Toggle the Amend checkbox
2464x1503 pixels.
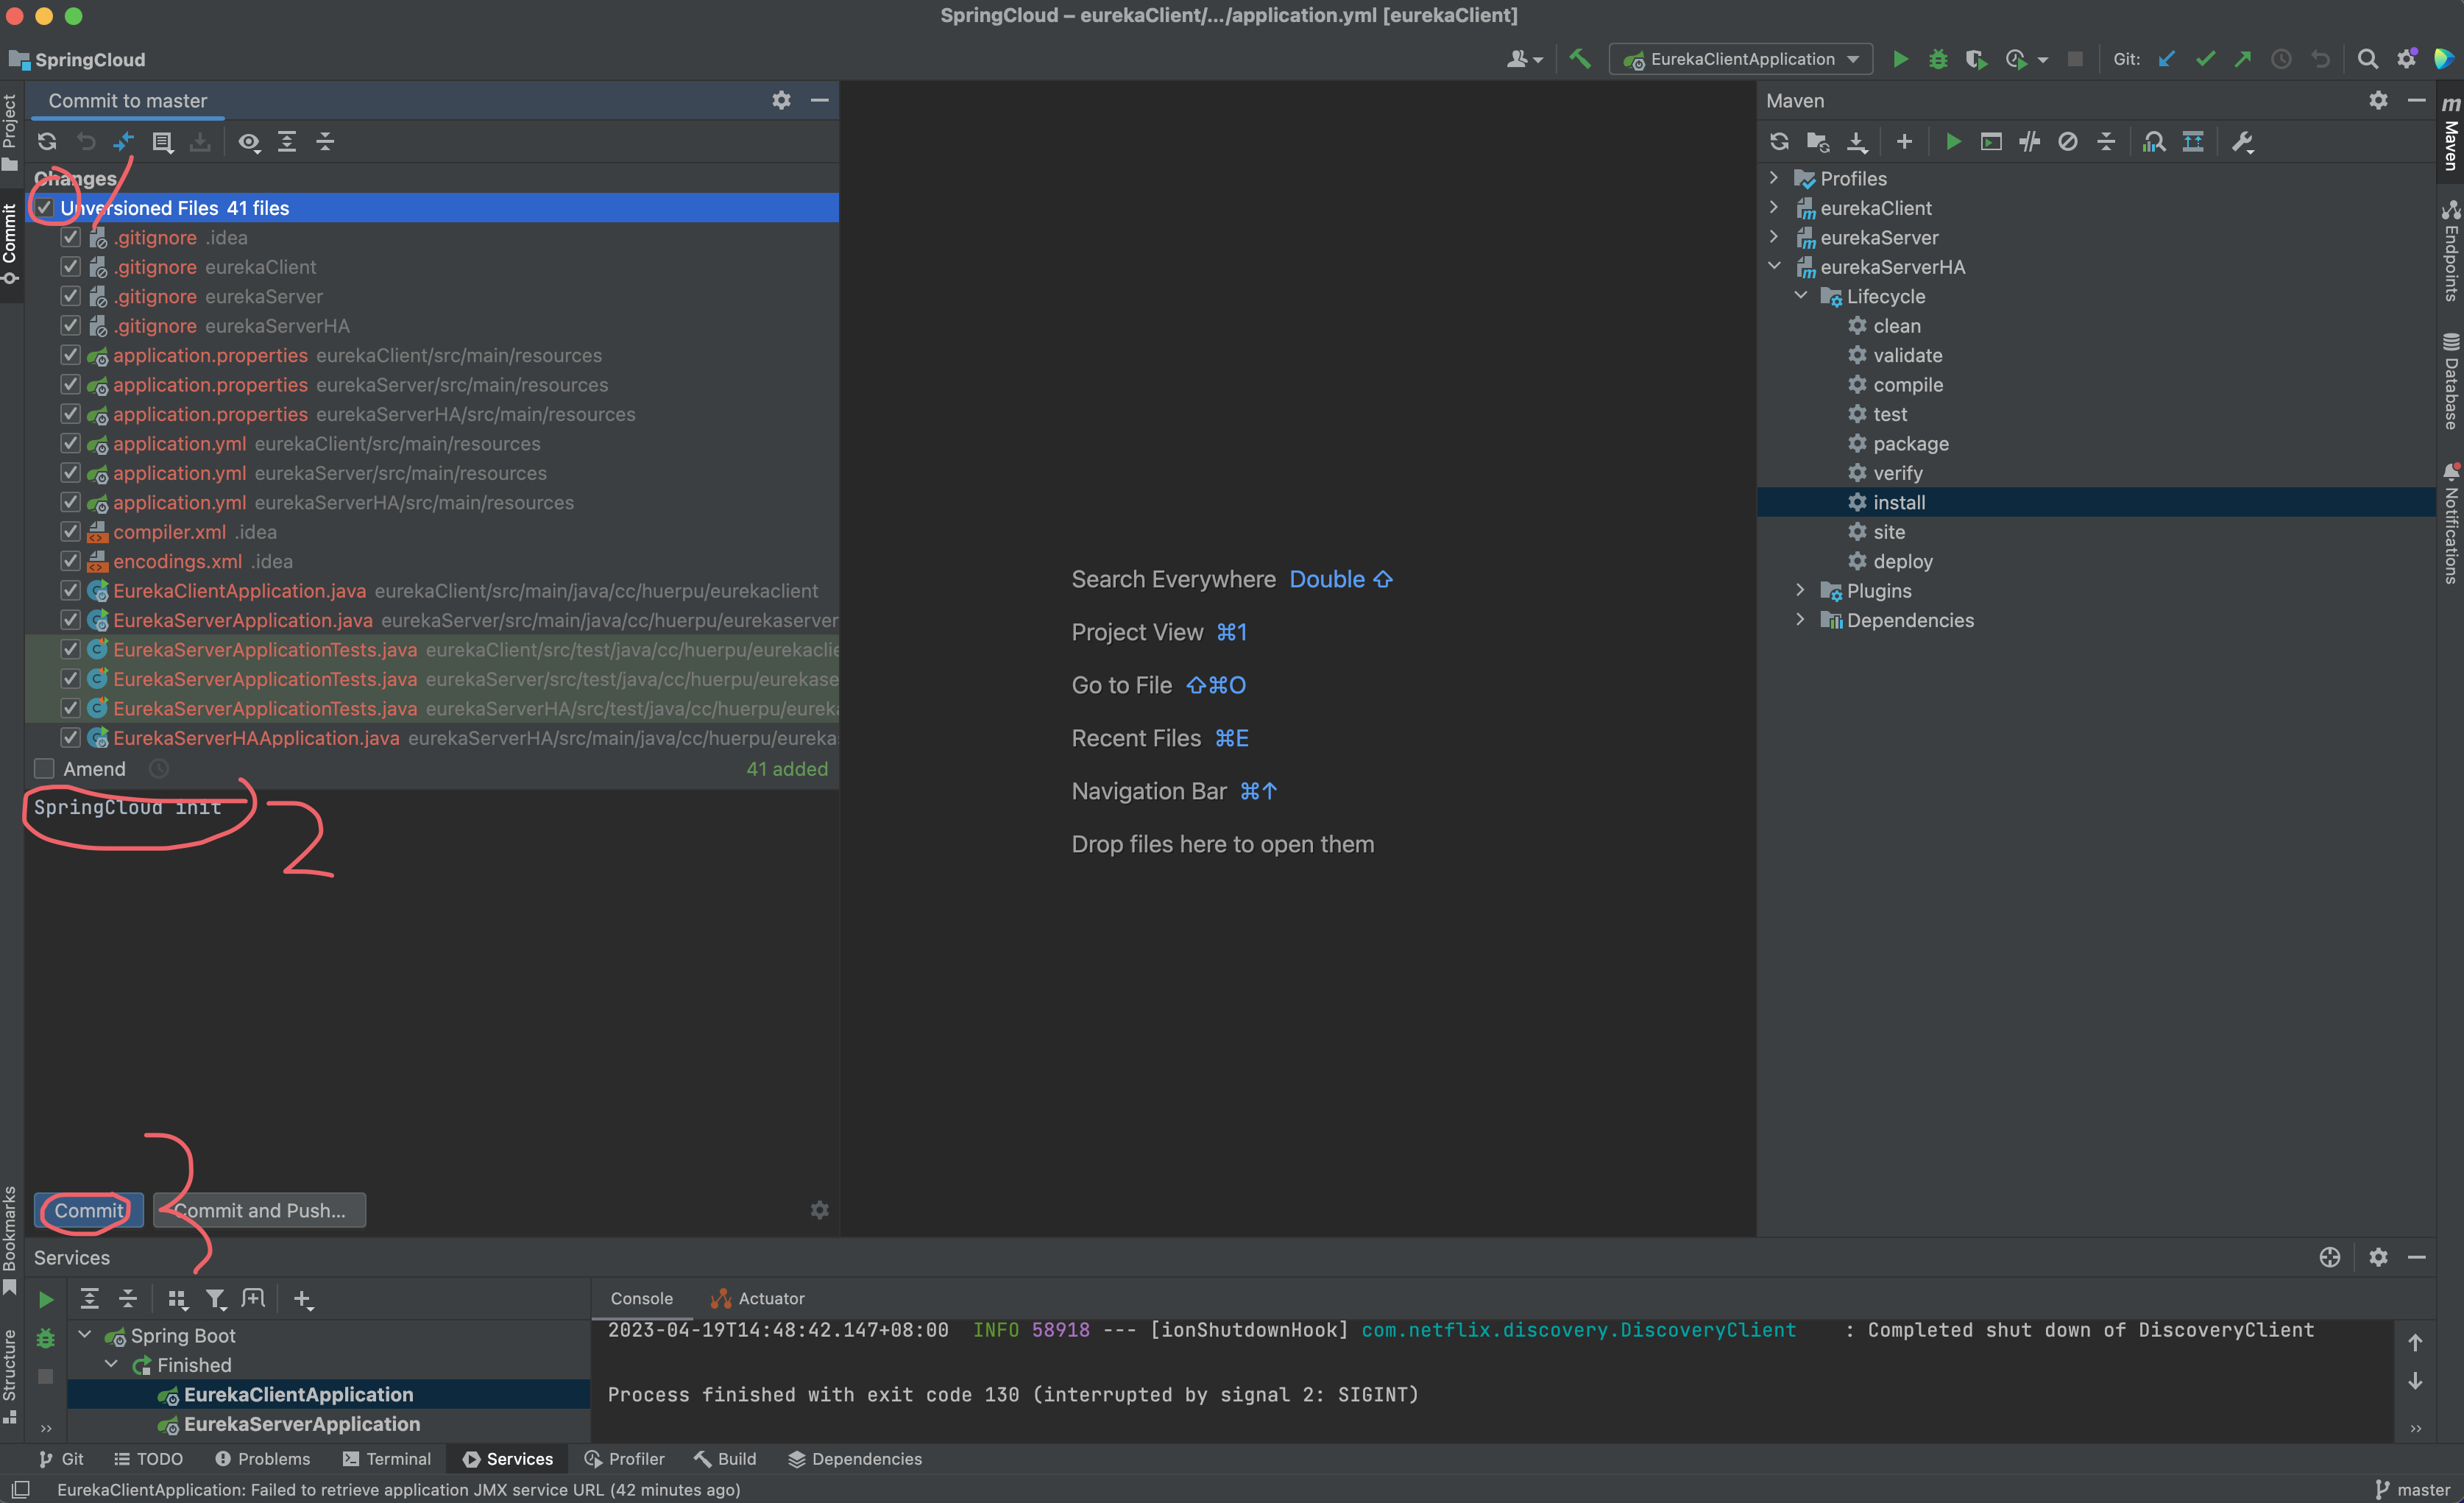click(44, 769)
